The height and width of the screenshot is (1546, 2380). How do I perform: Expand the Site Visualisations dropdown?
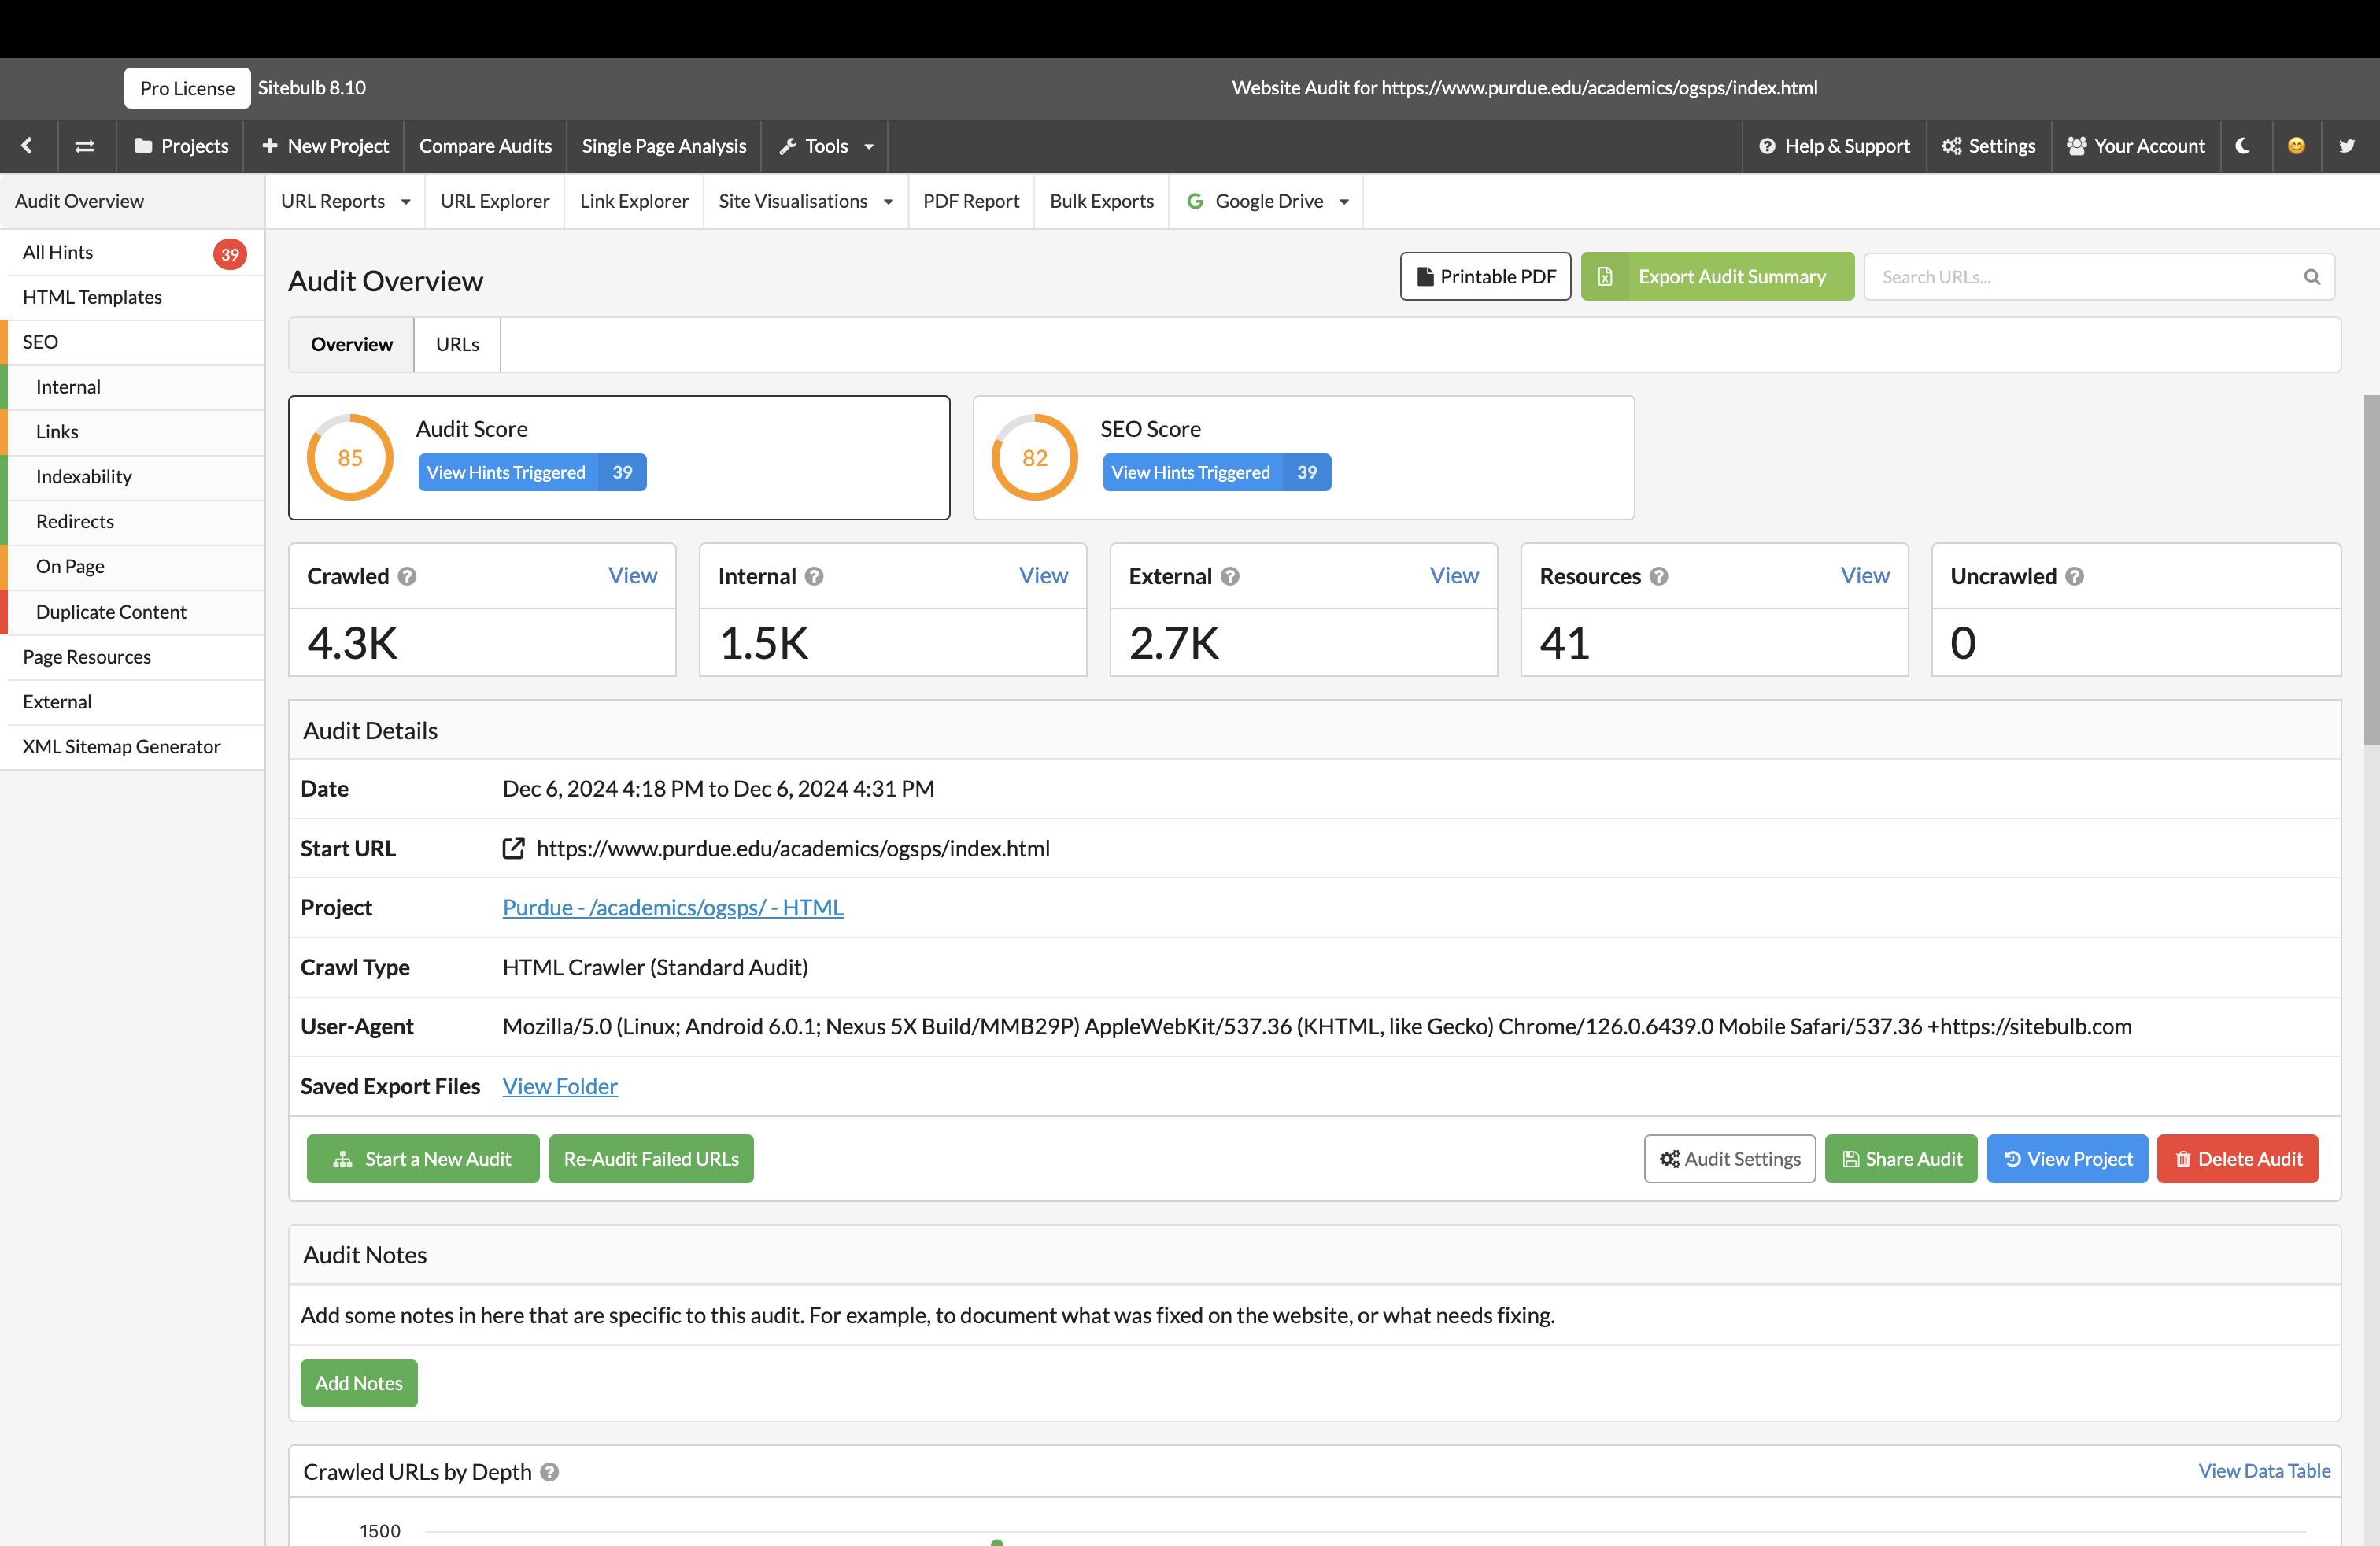(805, 201)
